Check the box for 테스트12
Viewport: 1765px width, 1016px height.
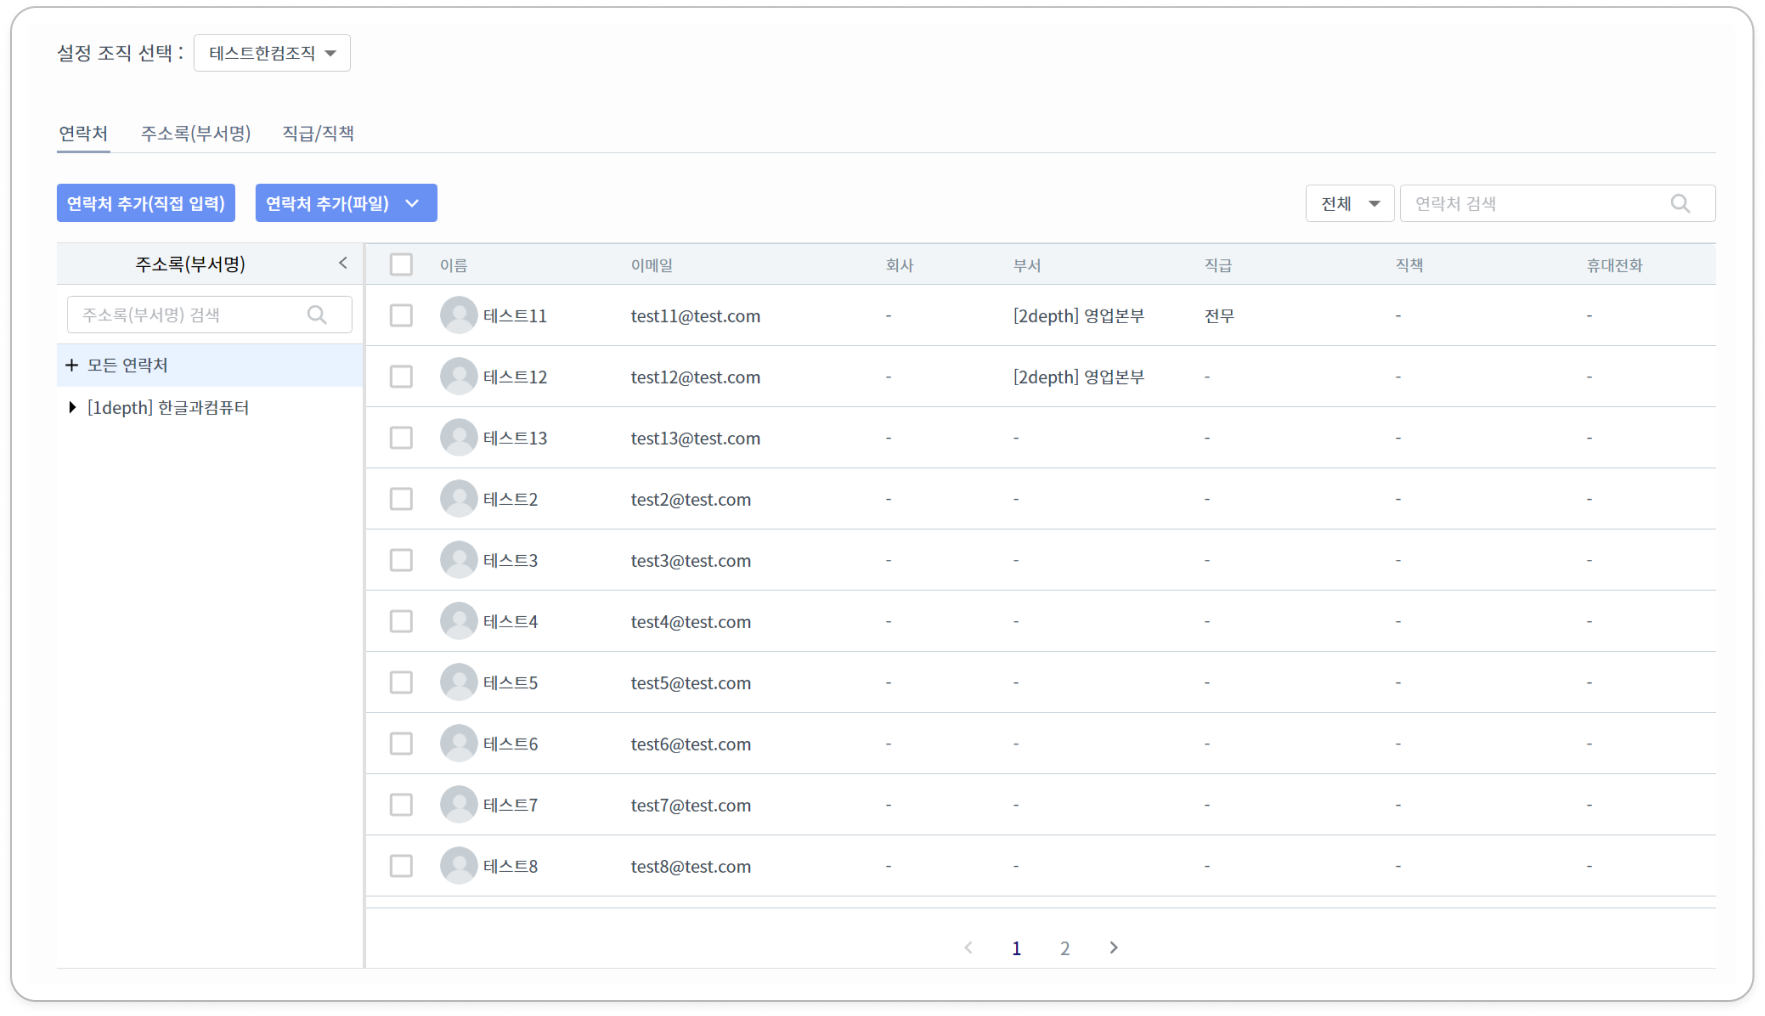pyautogui.click(x=401, y=376)
